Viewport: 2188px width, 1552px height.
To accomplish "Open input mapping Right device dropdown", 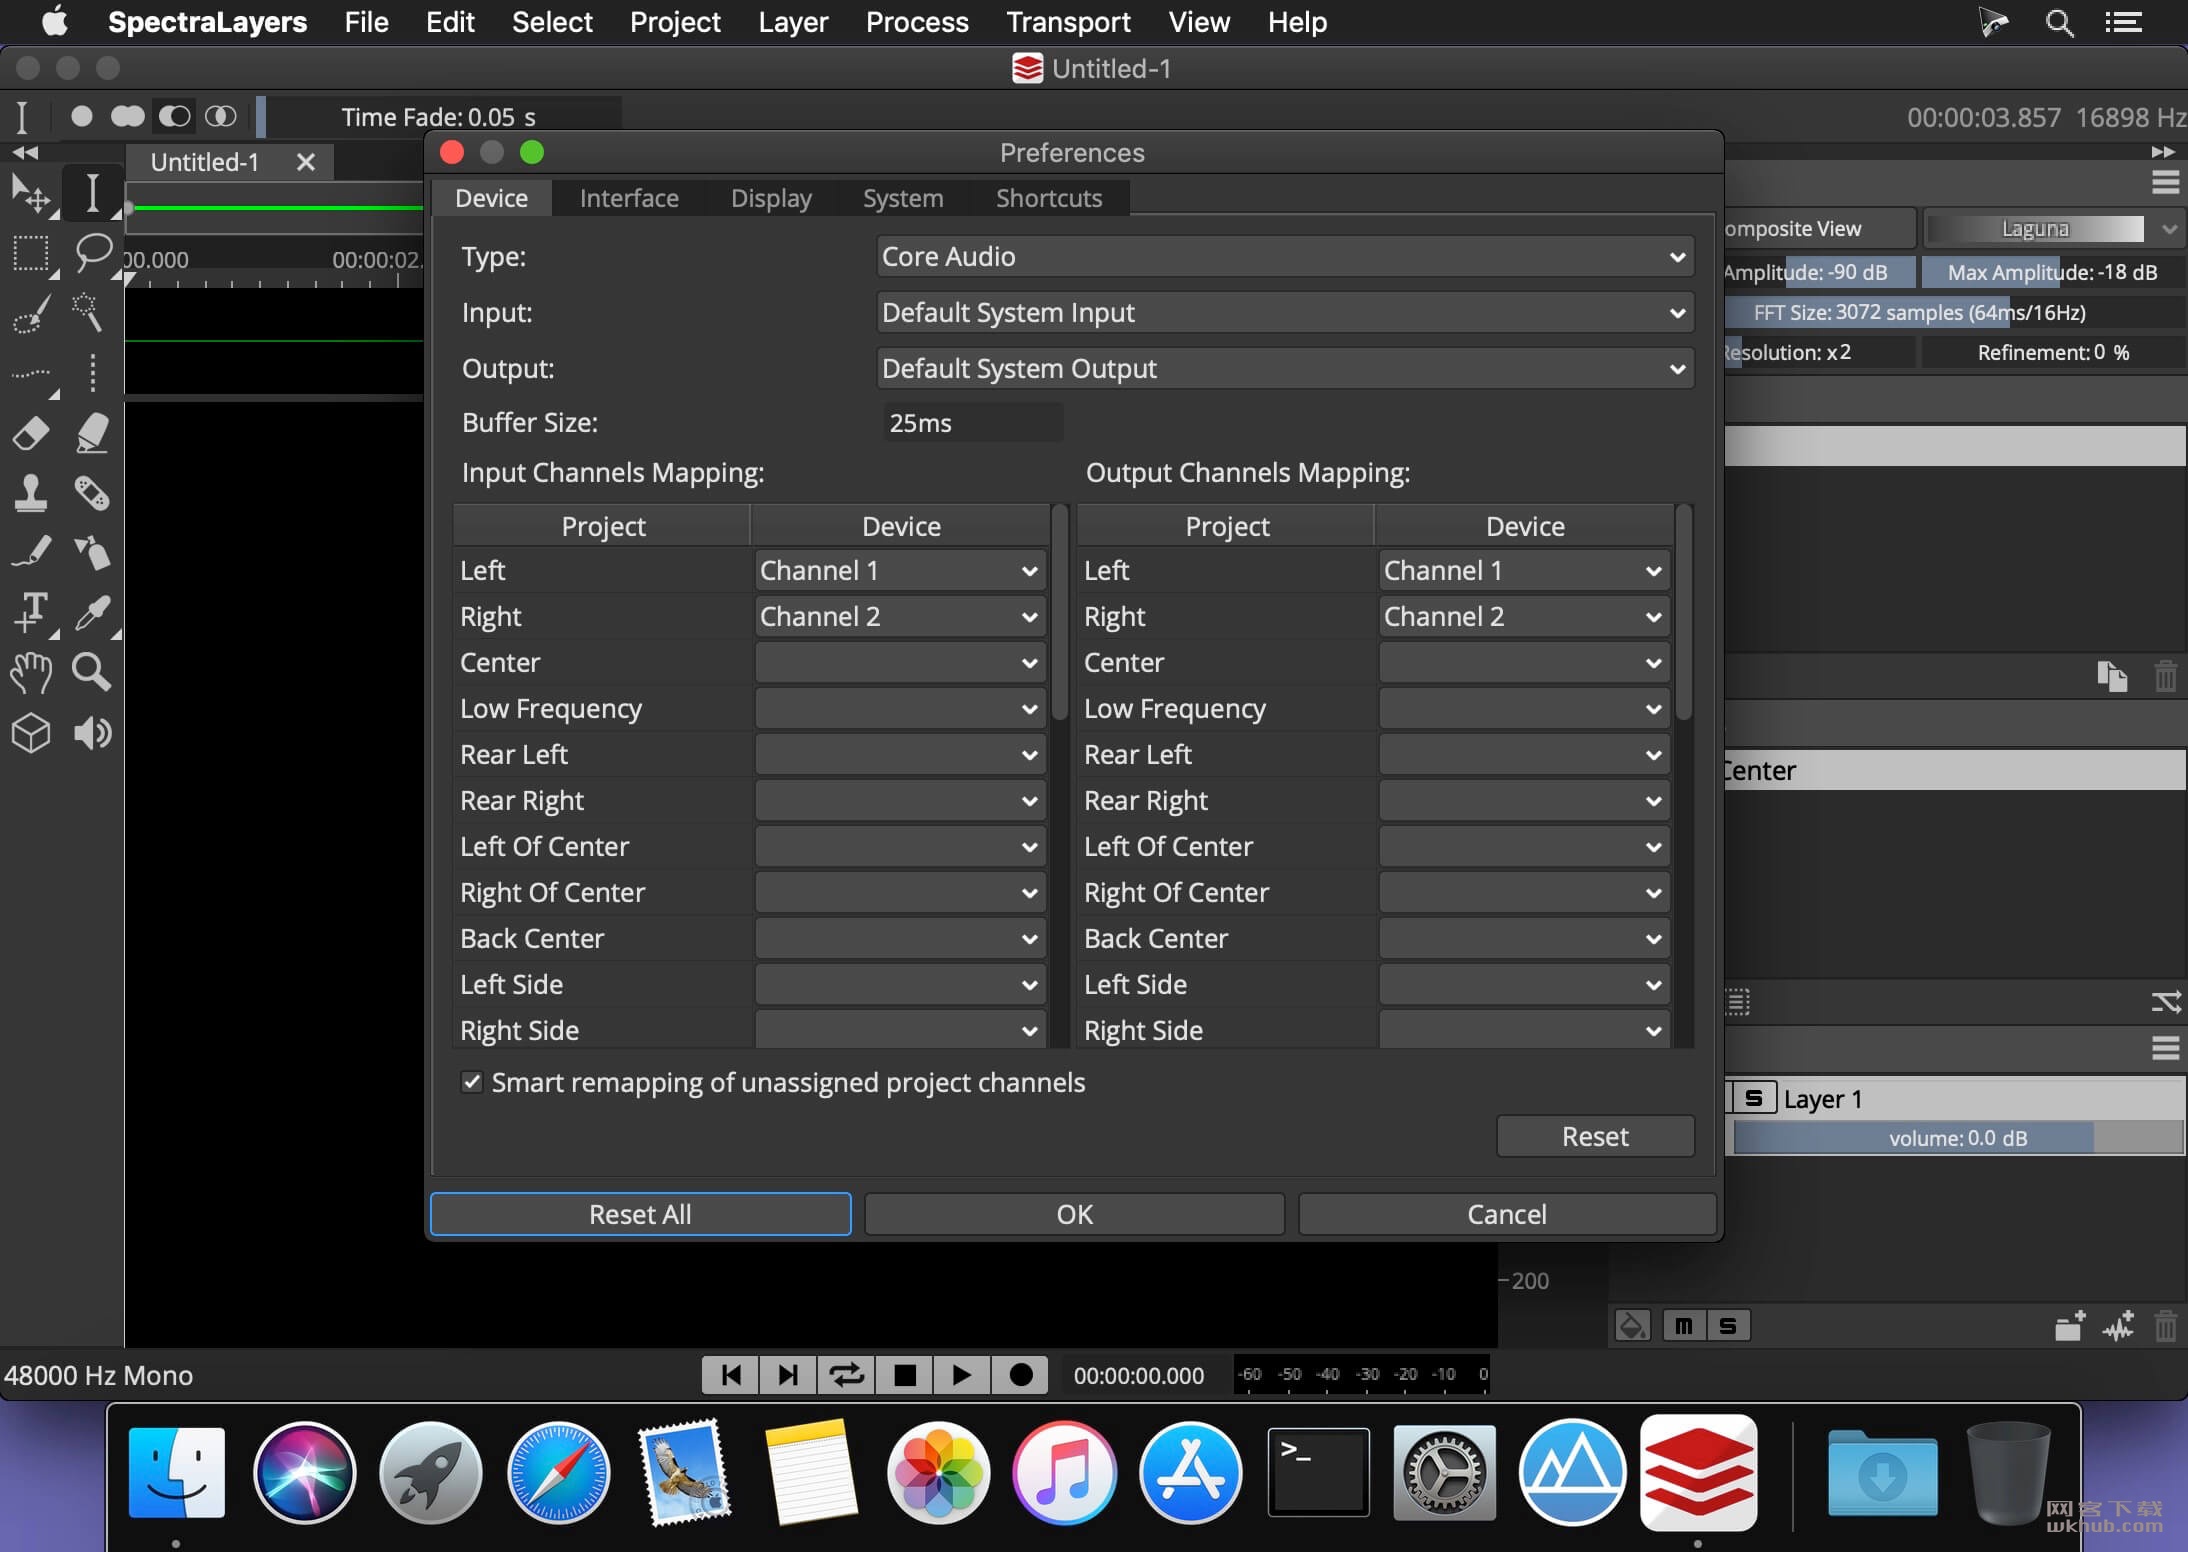I will tap(900, 617).
